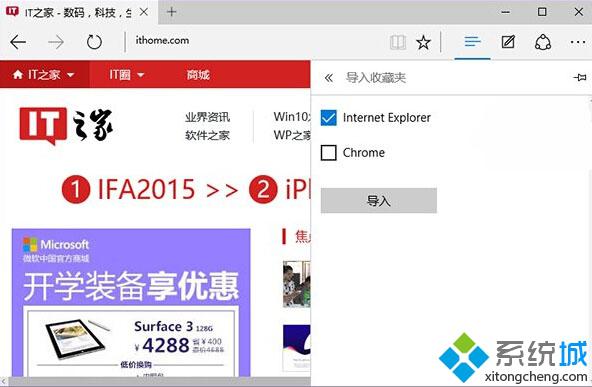Open the 商城 menu item
The height and width of the screenshot is (387, 592).
point(198,75)
